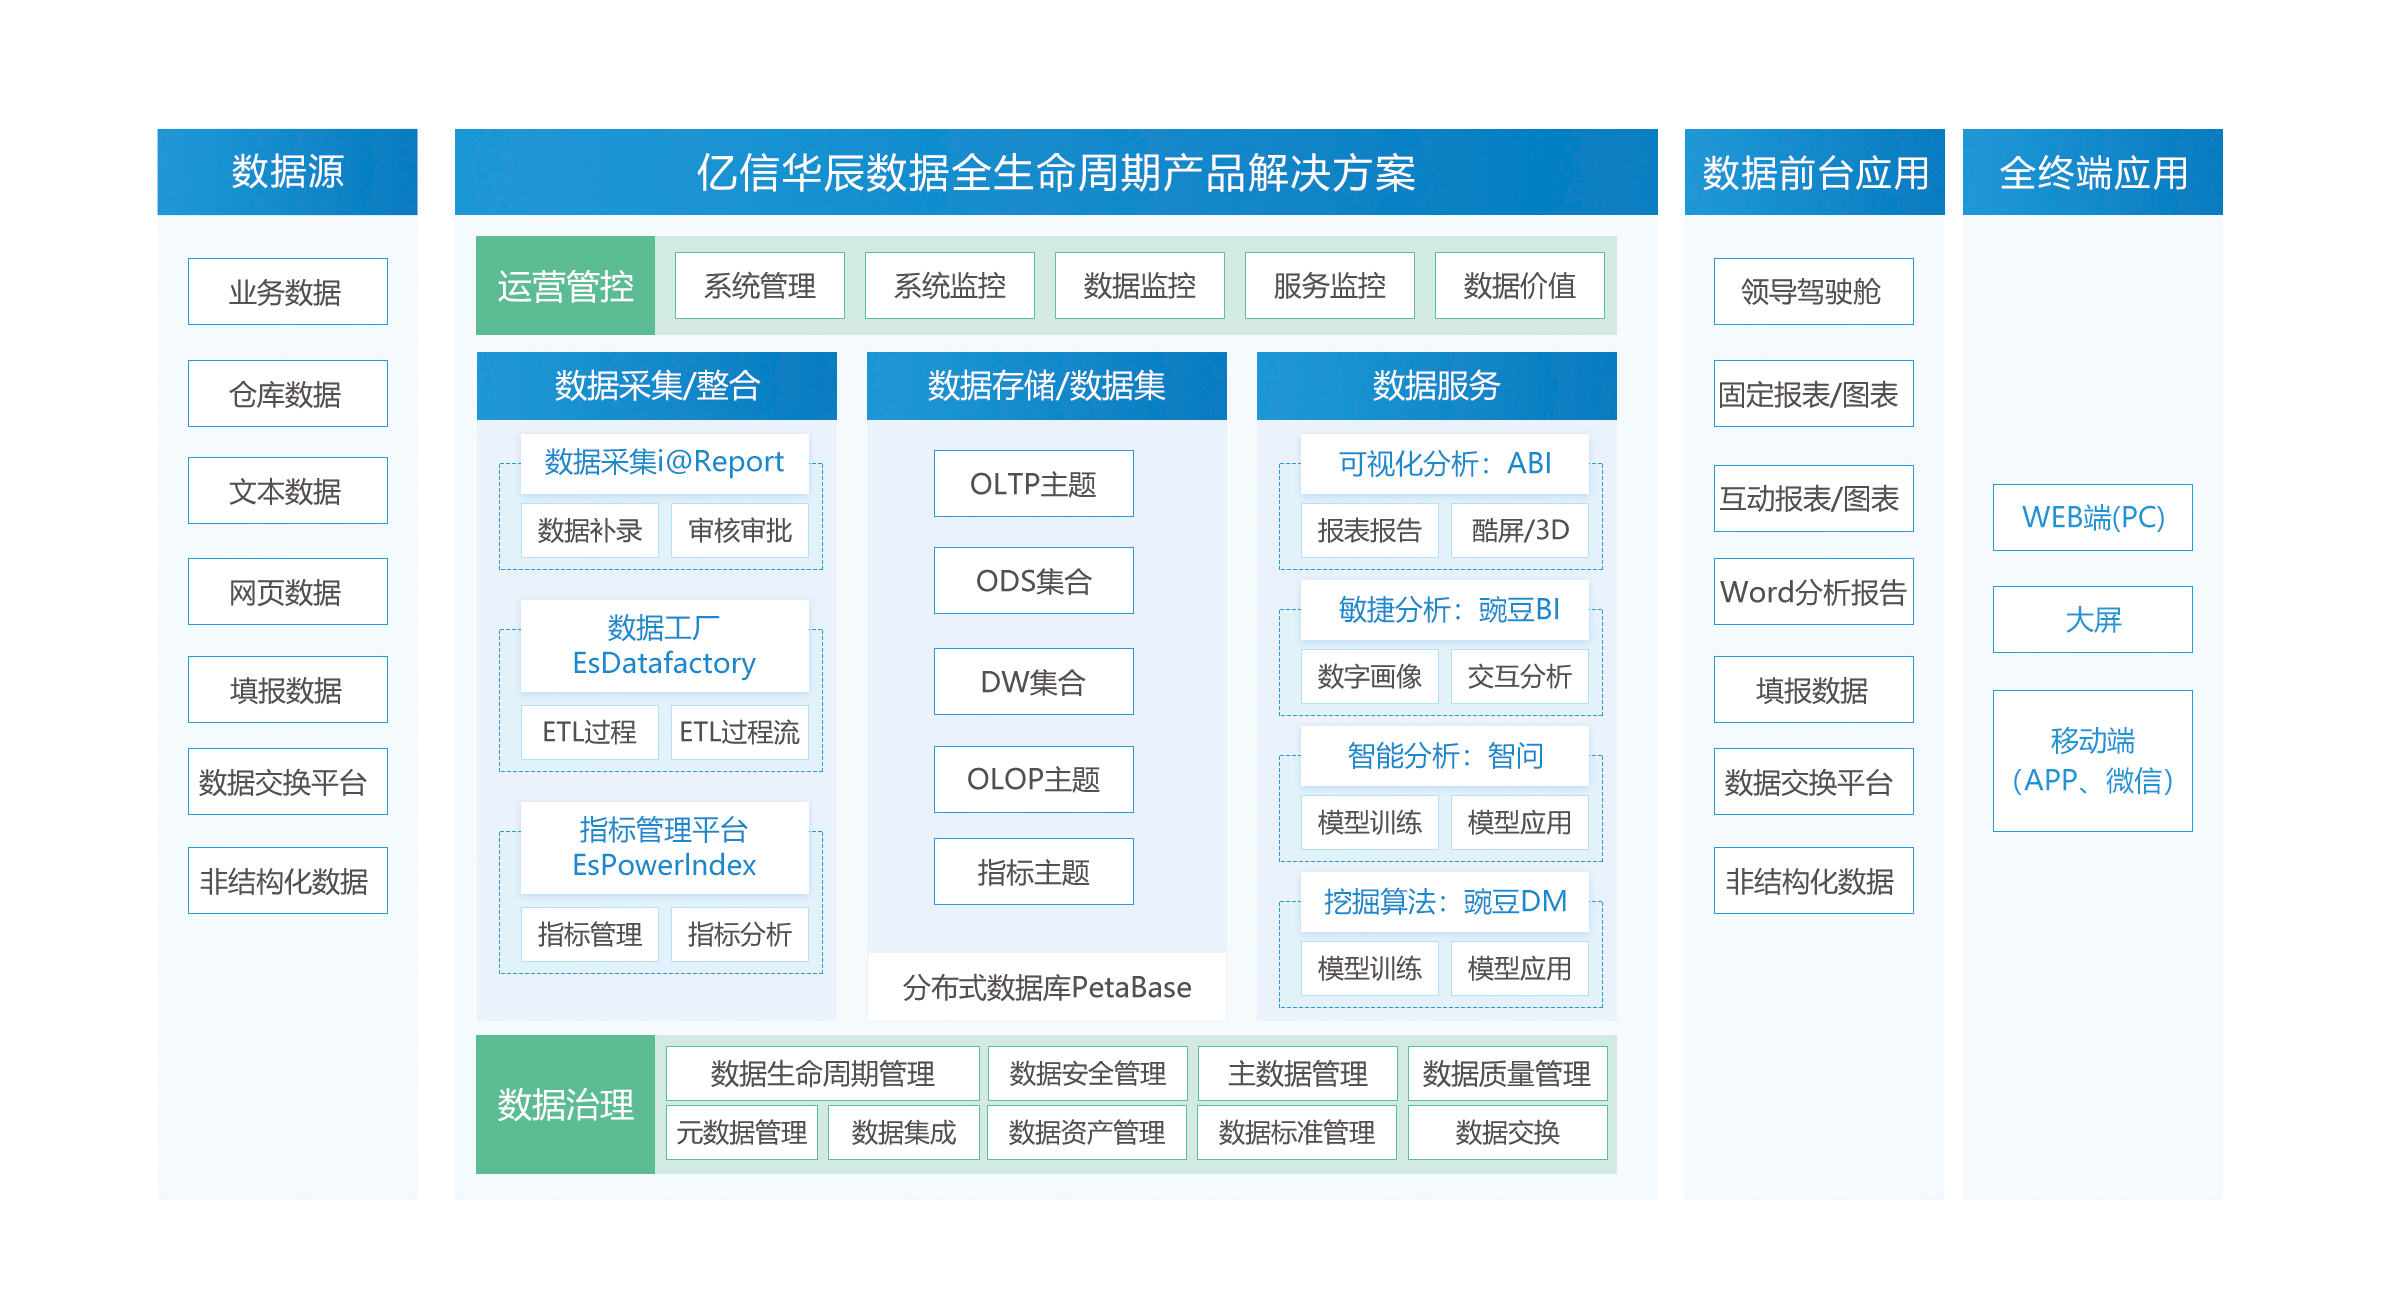The width and height of the screenshot is (2404, 1313).
Task: Click 非结构化数据 in the 数据源 column
Action: point(288,881)
